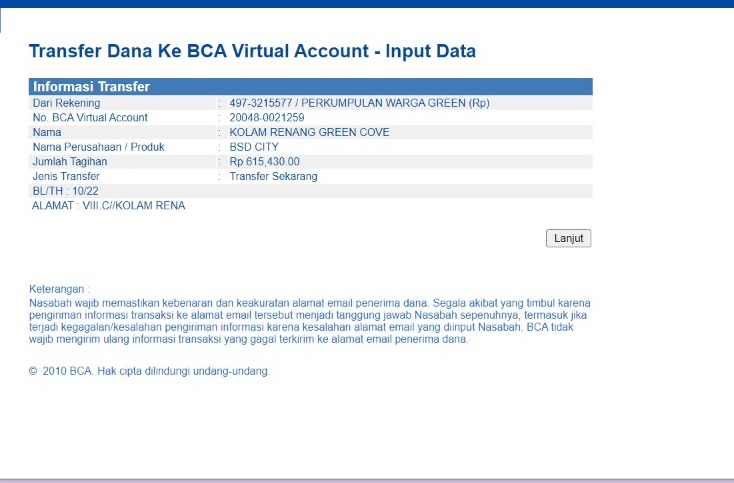Select the Transfer Sekarang value

(273, 176)
